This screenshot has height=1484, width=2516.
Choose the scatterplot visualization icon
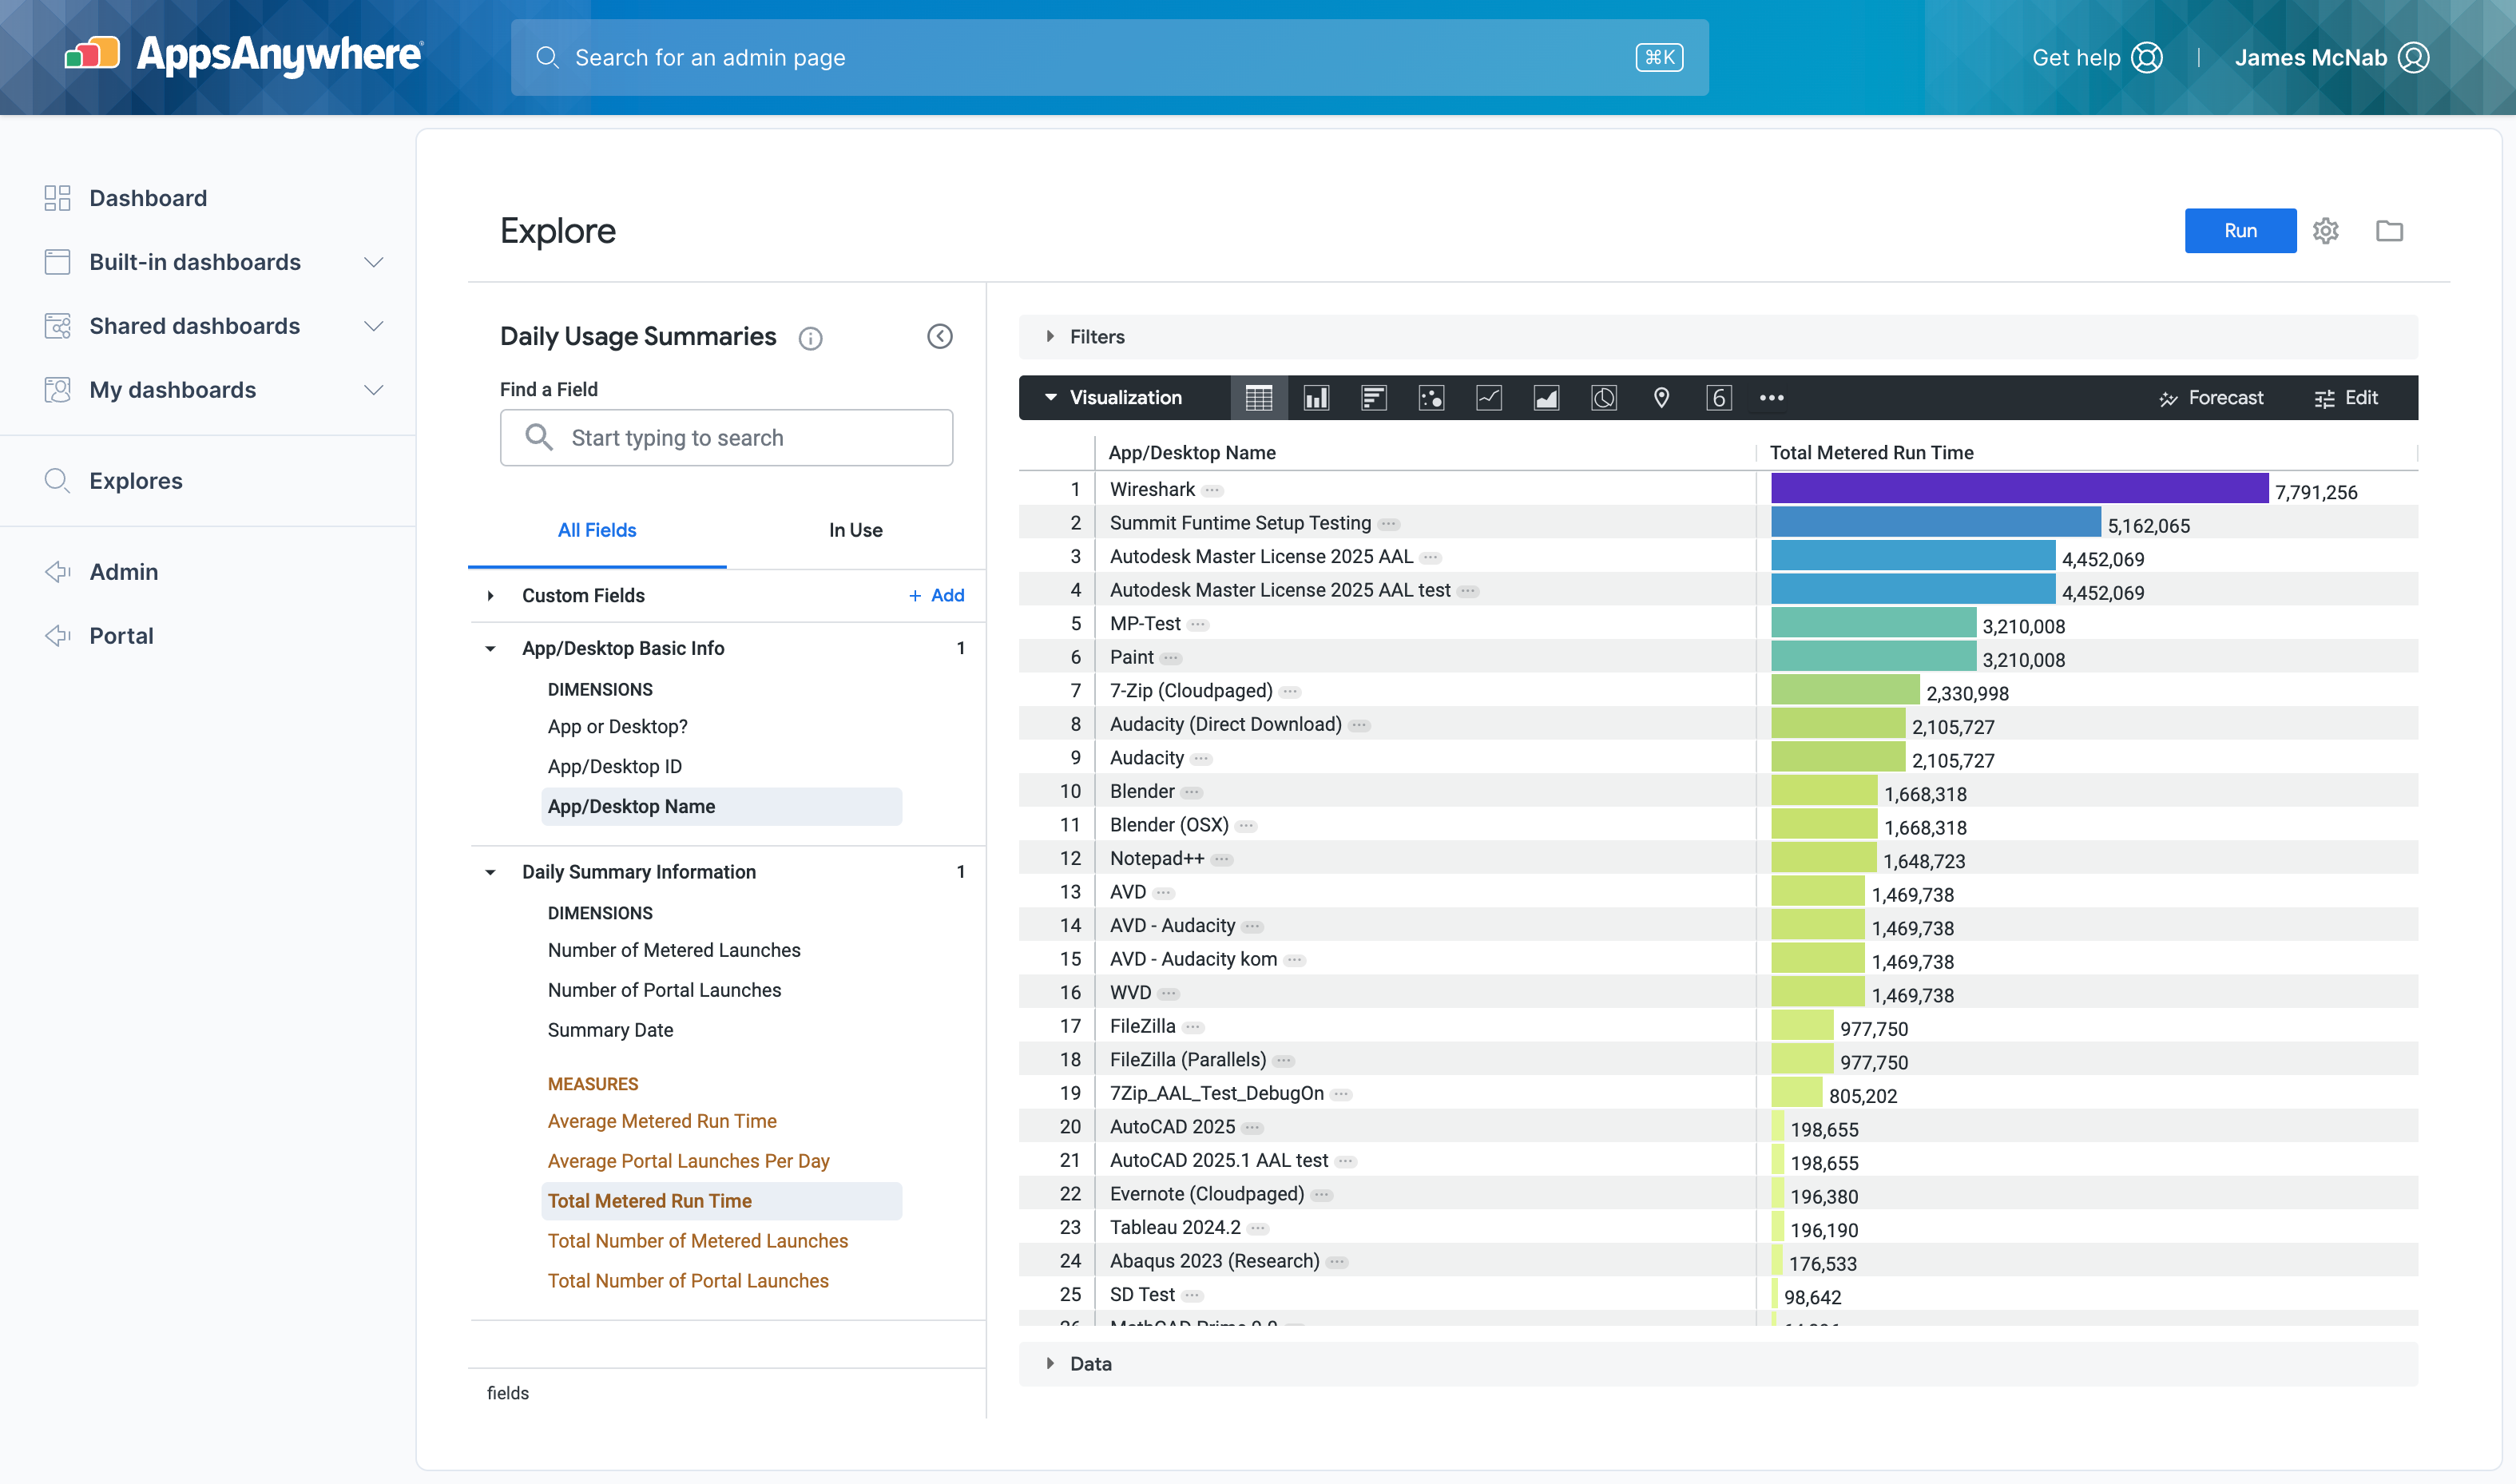coord(1431,398)
